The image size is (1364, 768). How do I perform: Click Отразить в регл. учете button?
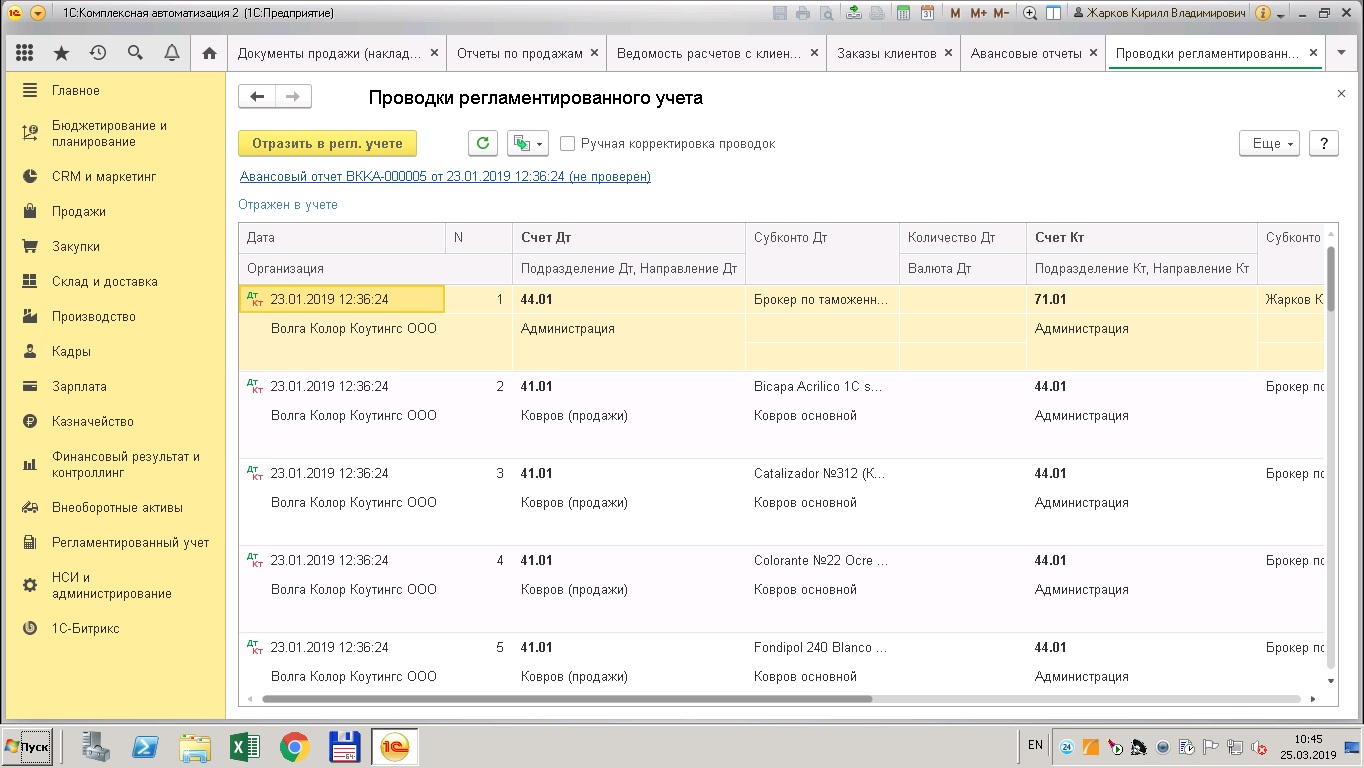(x=327, y=143)
